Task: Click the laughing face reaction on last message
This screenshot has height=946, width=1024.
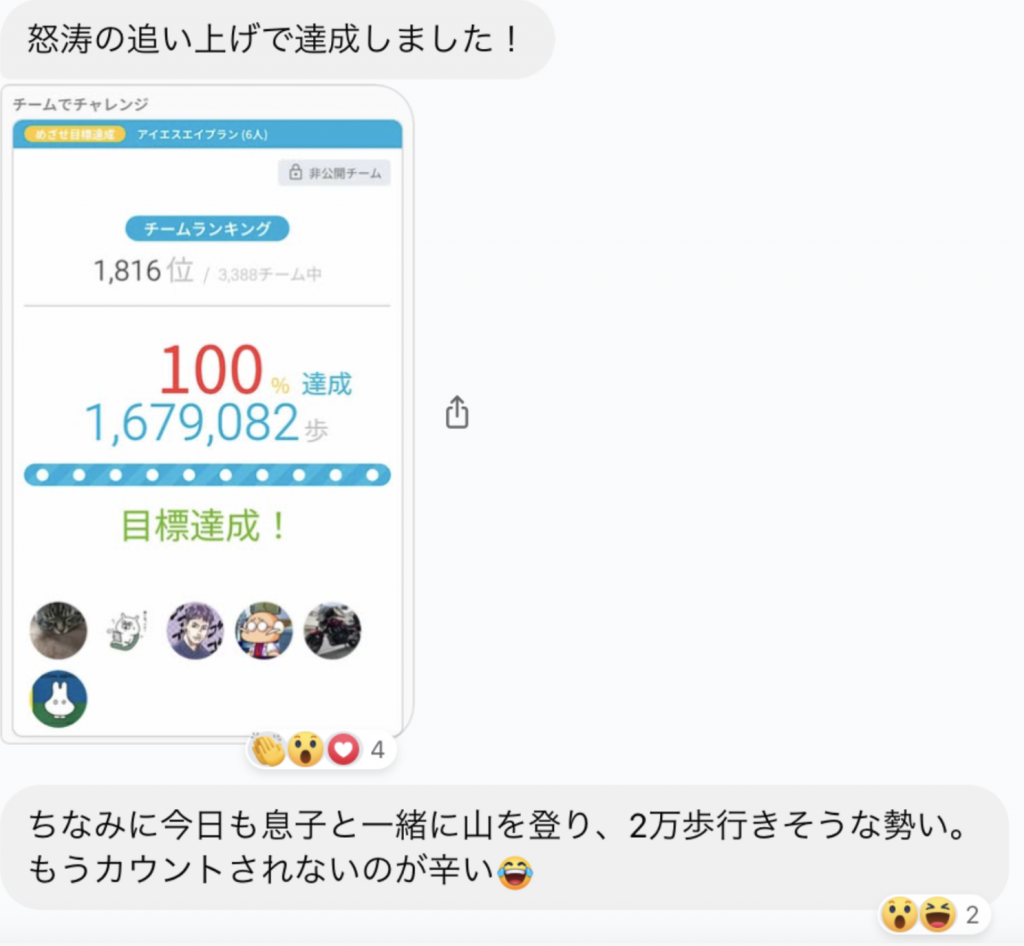Action: click(938, 914)
